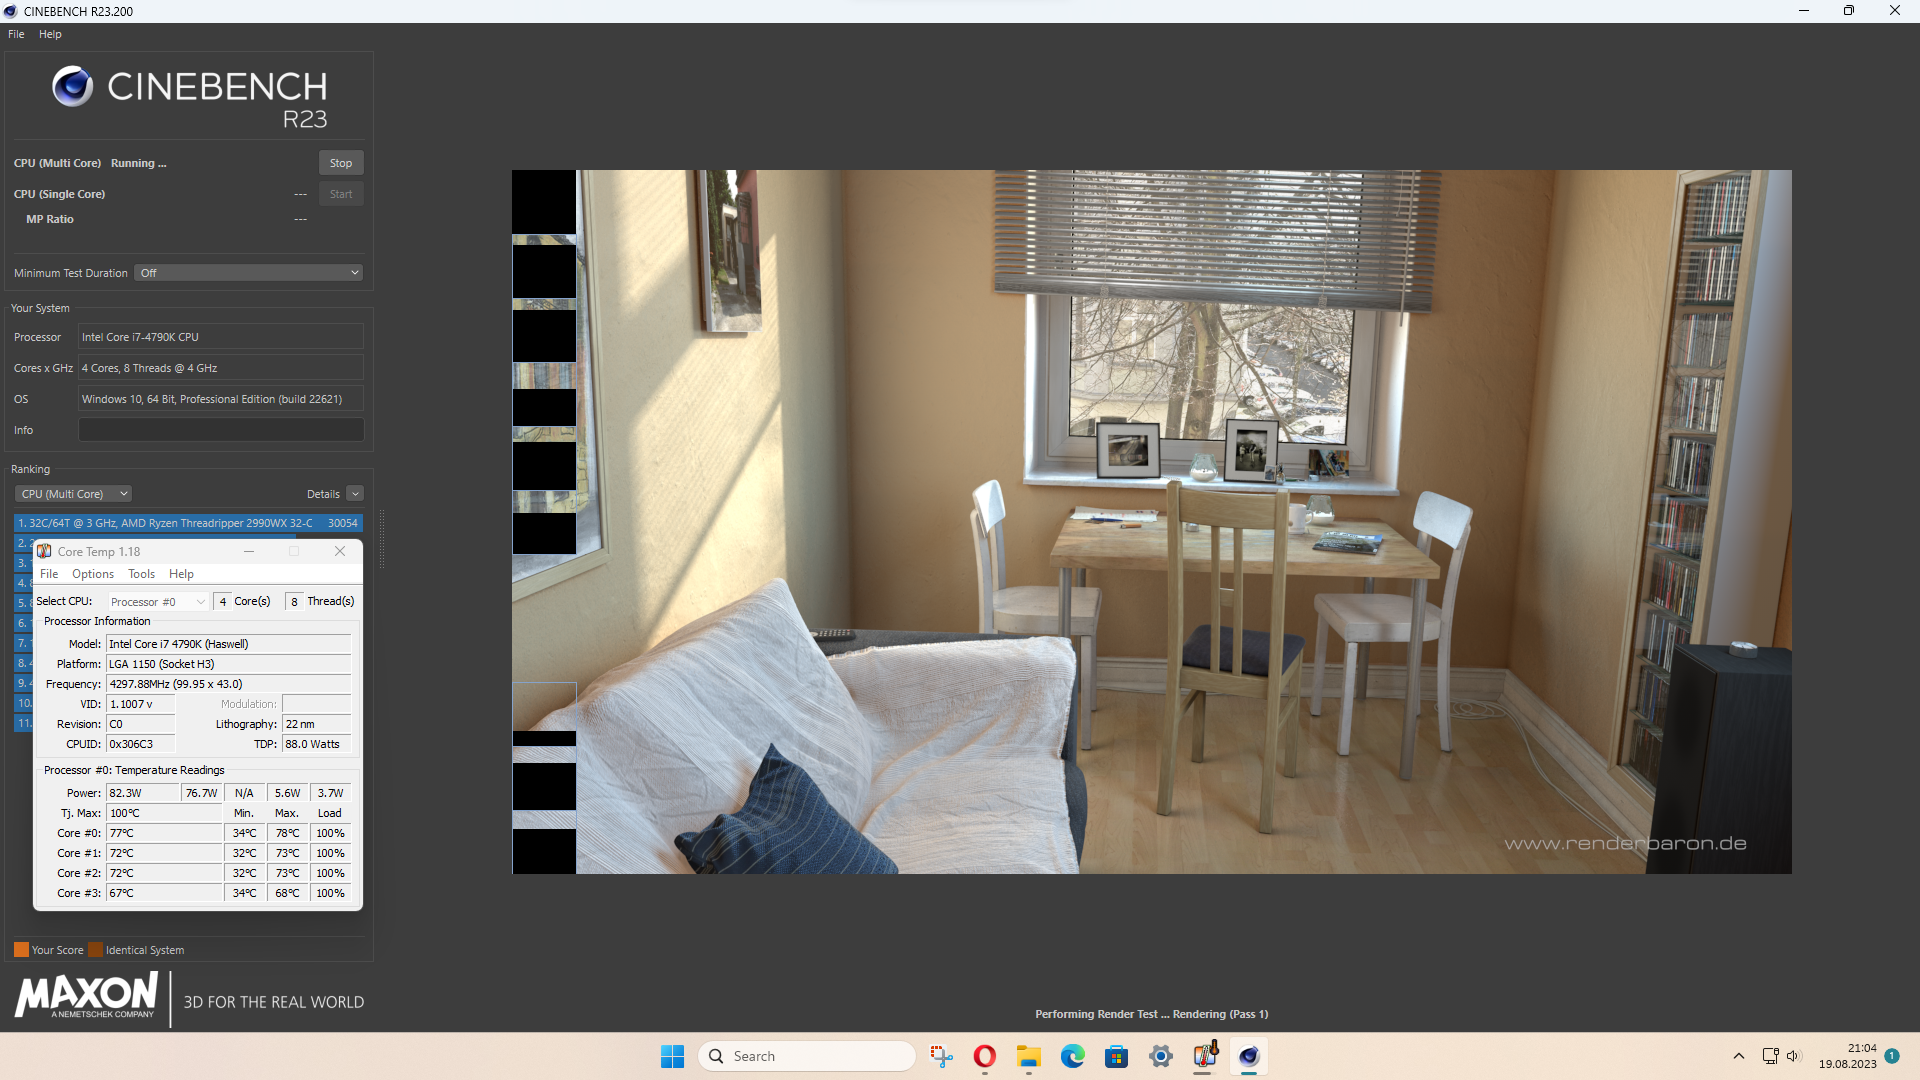Open Core Temp Options menu
The height and width of the screenshot is (1080, 1920).
pos(93,574)
